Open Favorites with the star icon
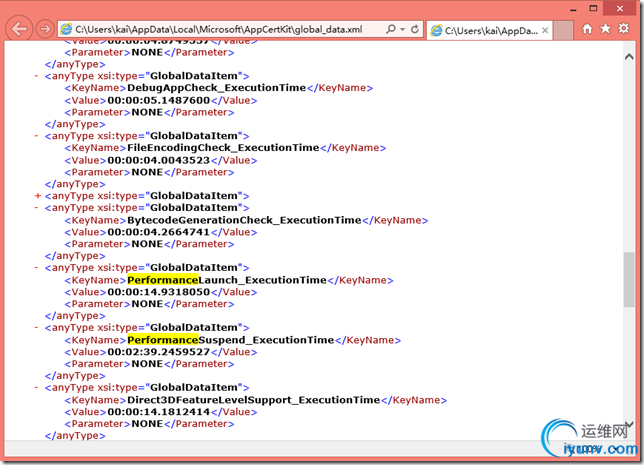Screen dimensions: 644x465 [605, 29]
